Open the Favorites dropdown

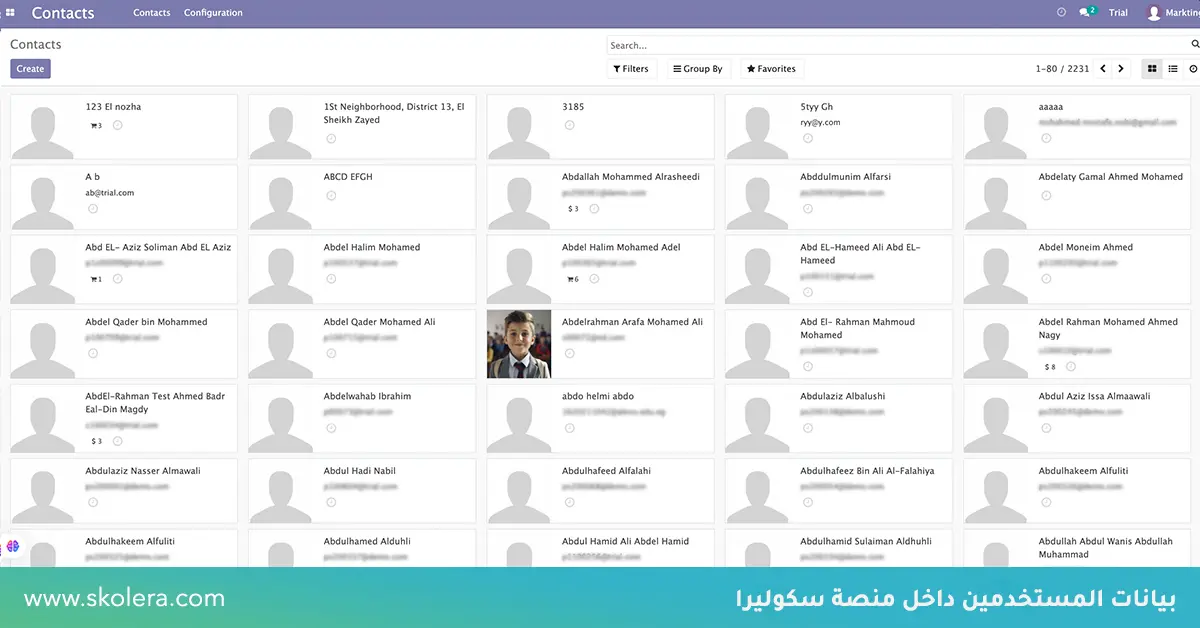coord(771,69)
